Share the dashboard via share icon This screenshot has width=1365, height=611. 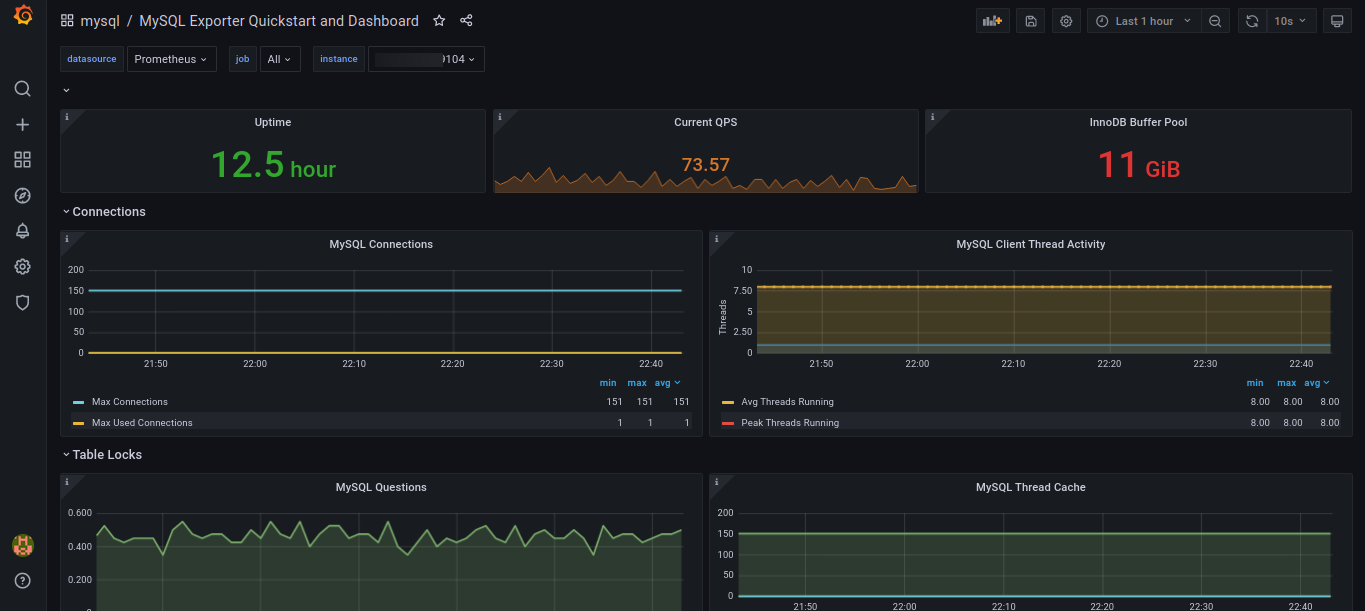click(x=466, y=20)
